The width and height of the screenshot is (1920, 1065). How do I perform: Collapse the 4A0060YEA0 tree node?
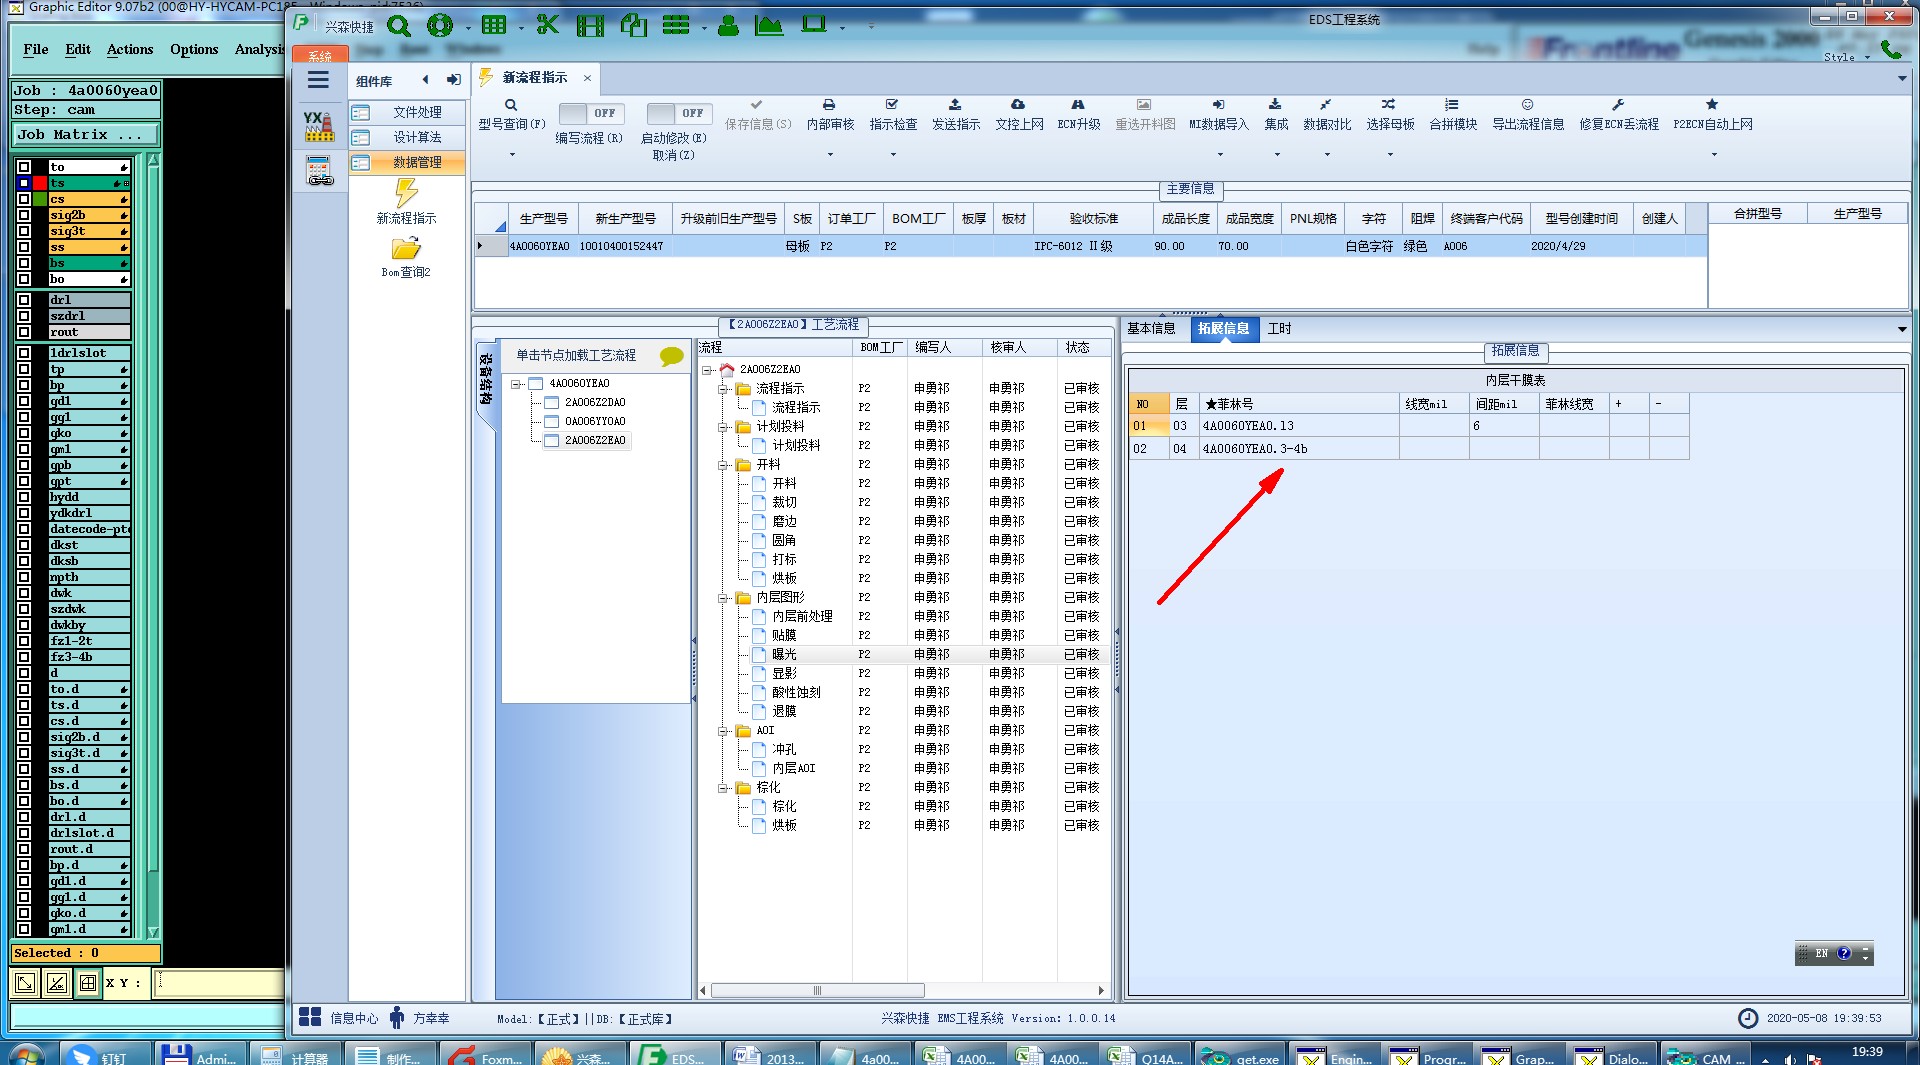pyautogui.click(x=516, y=384)
